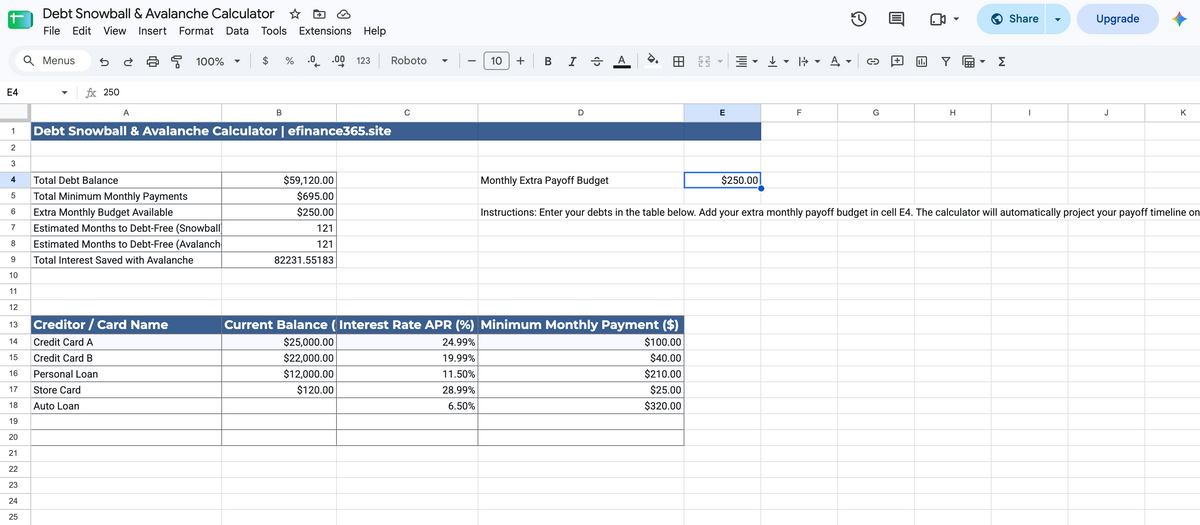Create a filter with funnel icon

(x=945, y=61)
